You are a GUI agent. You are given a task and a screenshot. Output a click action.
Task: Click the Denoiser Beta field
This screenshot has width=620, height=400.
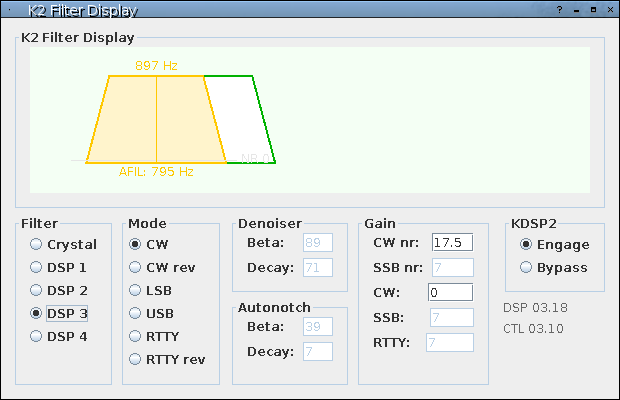pos(318,242)
